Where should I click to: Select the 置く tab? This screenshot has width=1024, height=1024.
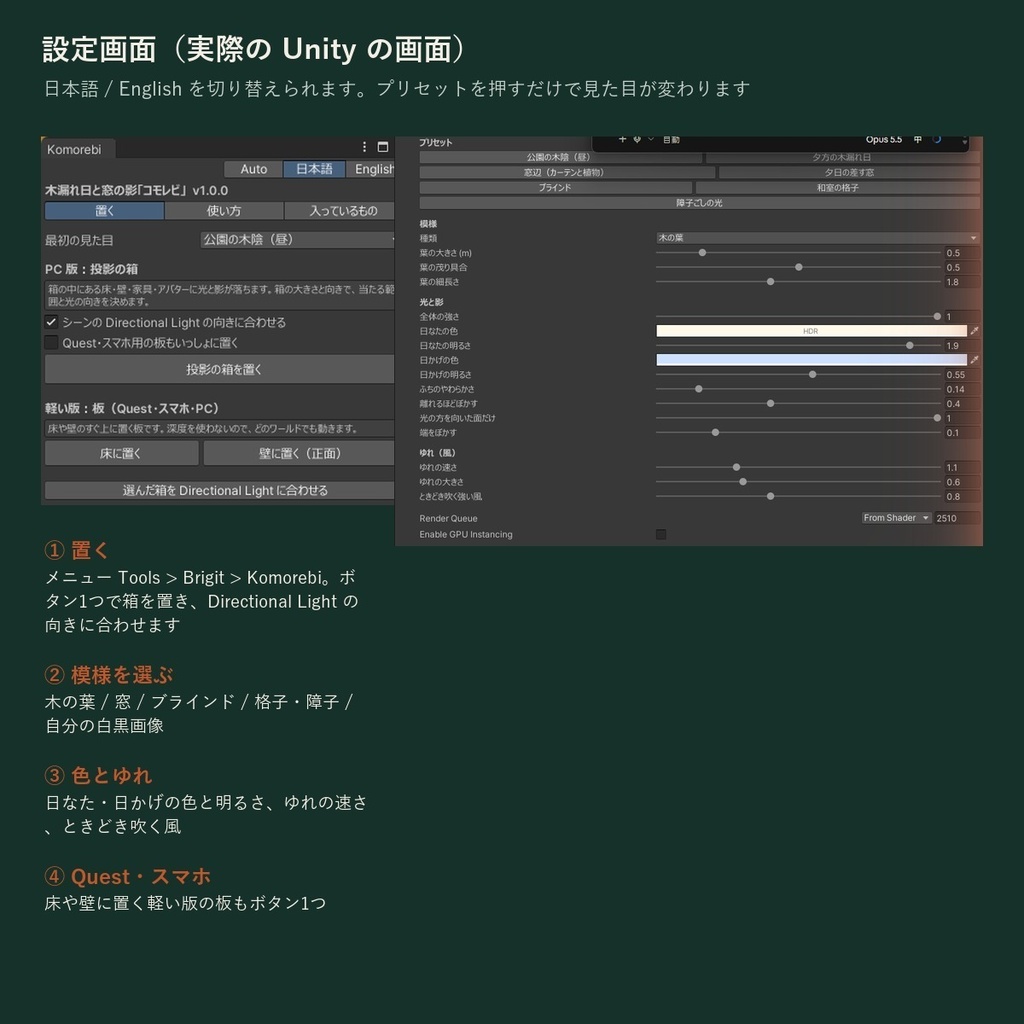(x=104, y=211)
